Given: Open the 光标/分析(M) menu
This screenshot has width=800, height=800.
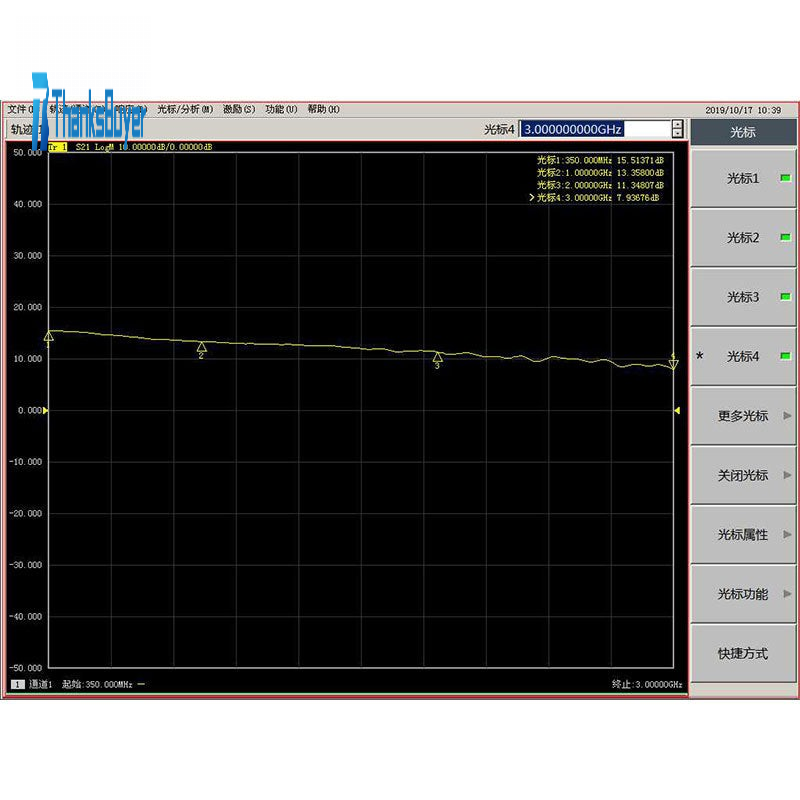Looking at the screenshot, I should pyautogui.click(x=185, y=109).
